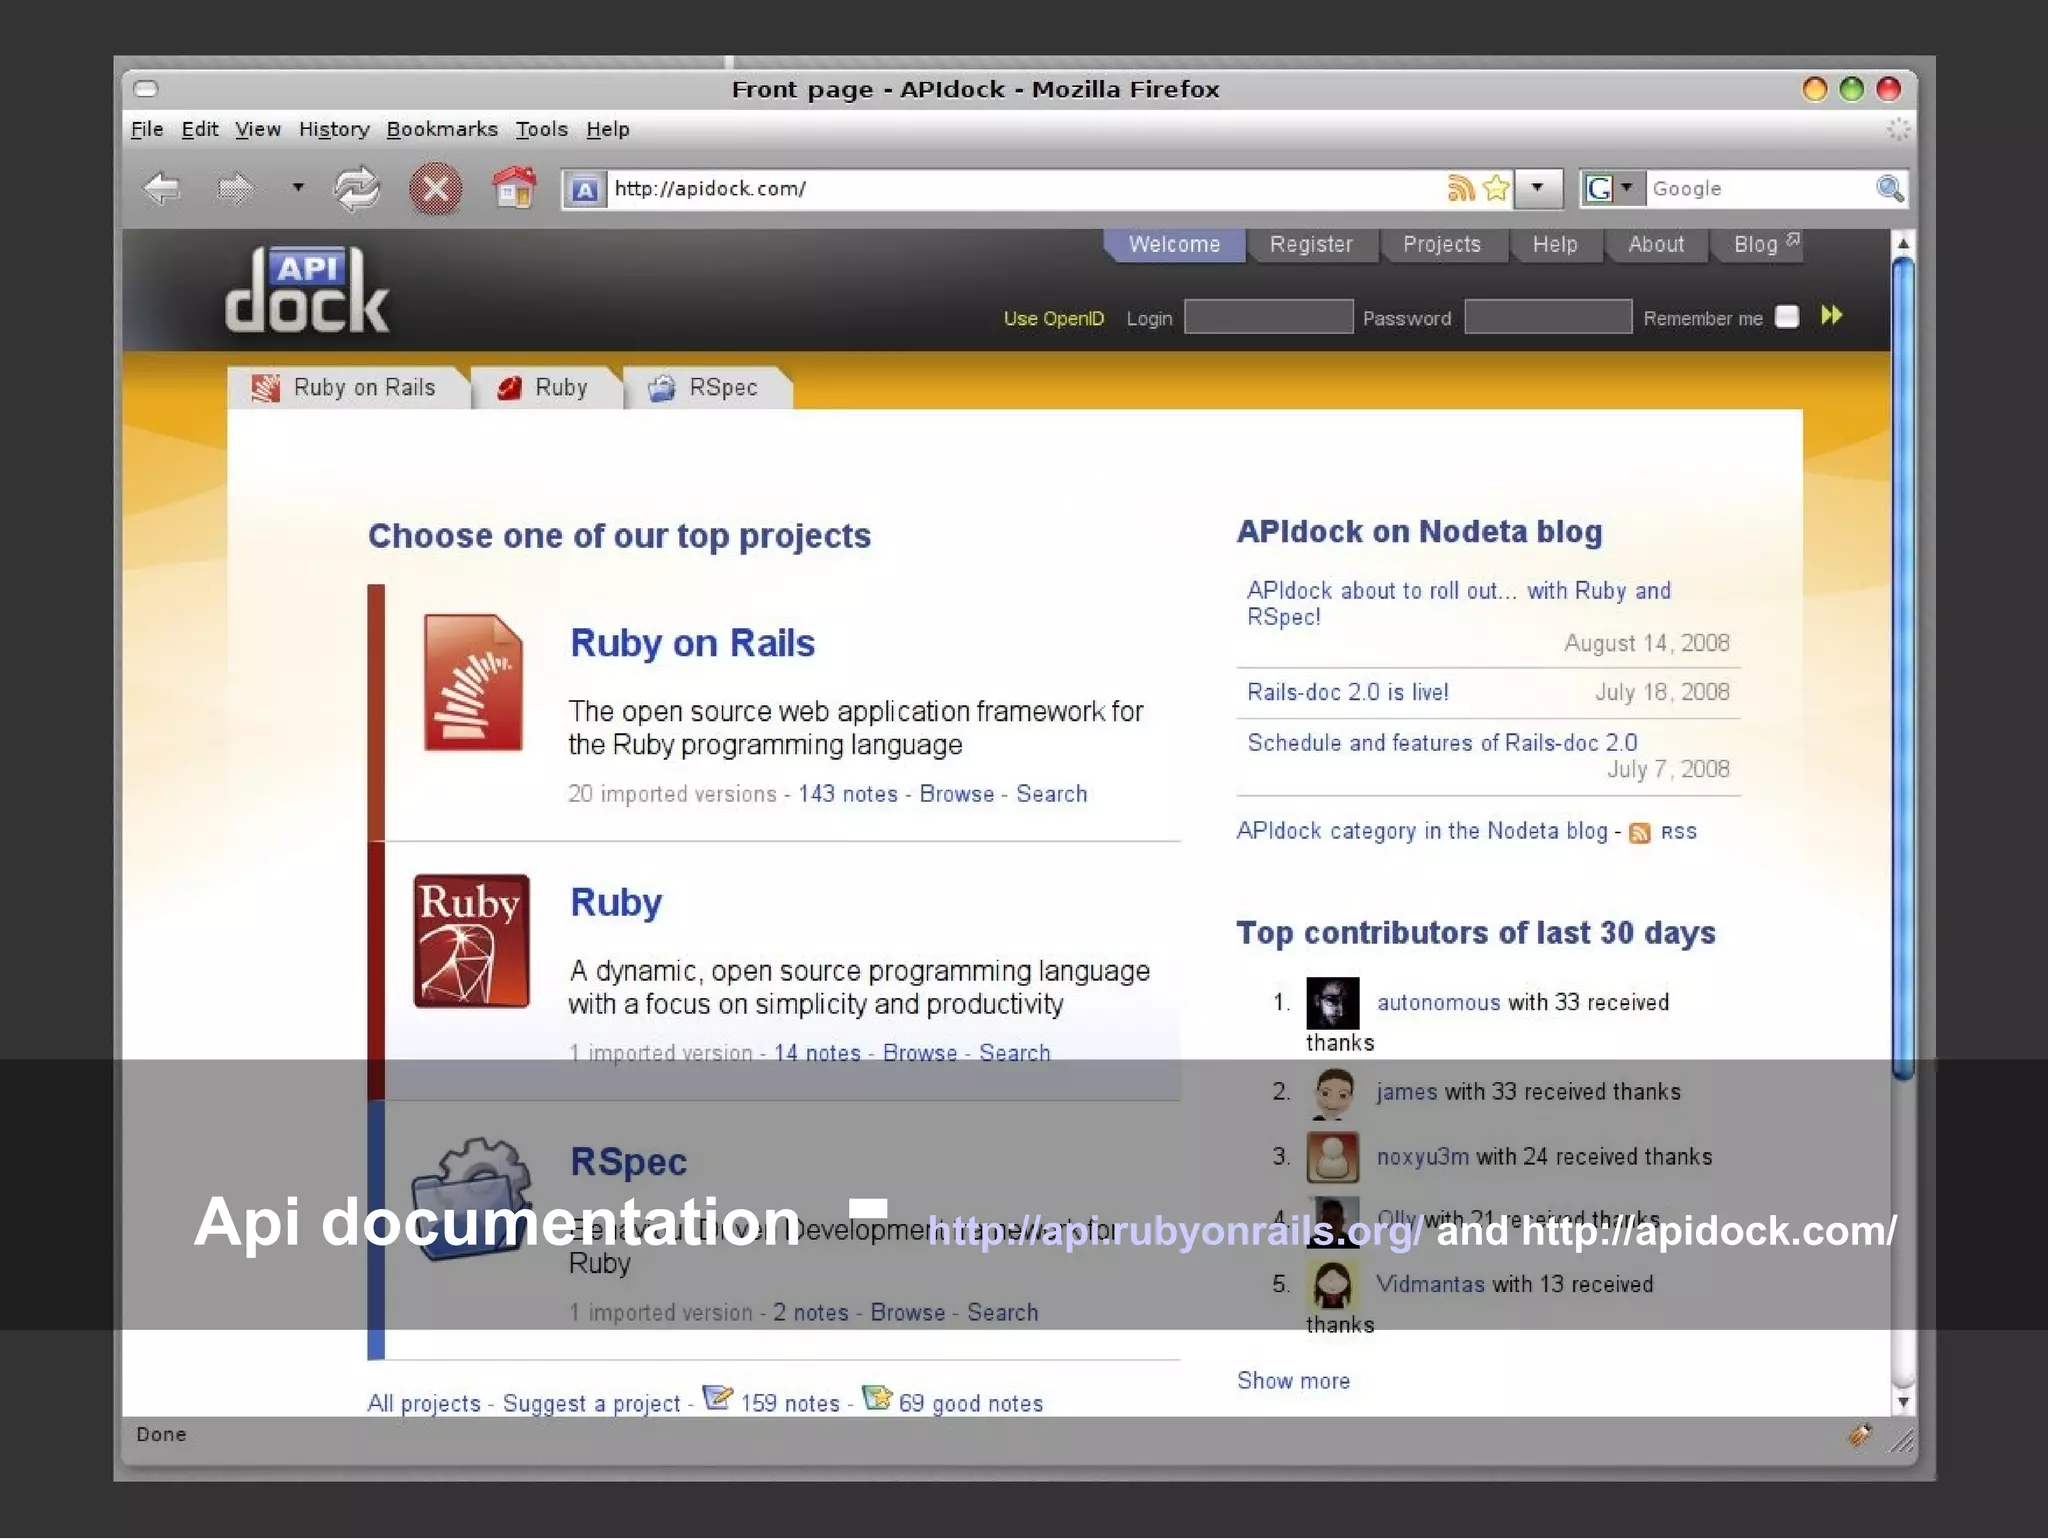The image size is (2048, 1539).
Task: Open the View menu
Action: click(x=257, y=129)
